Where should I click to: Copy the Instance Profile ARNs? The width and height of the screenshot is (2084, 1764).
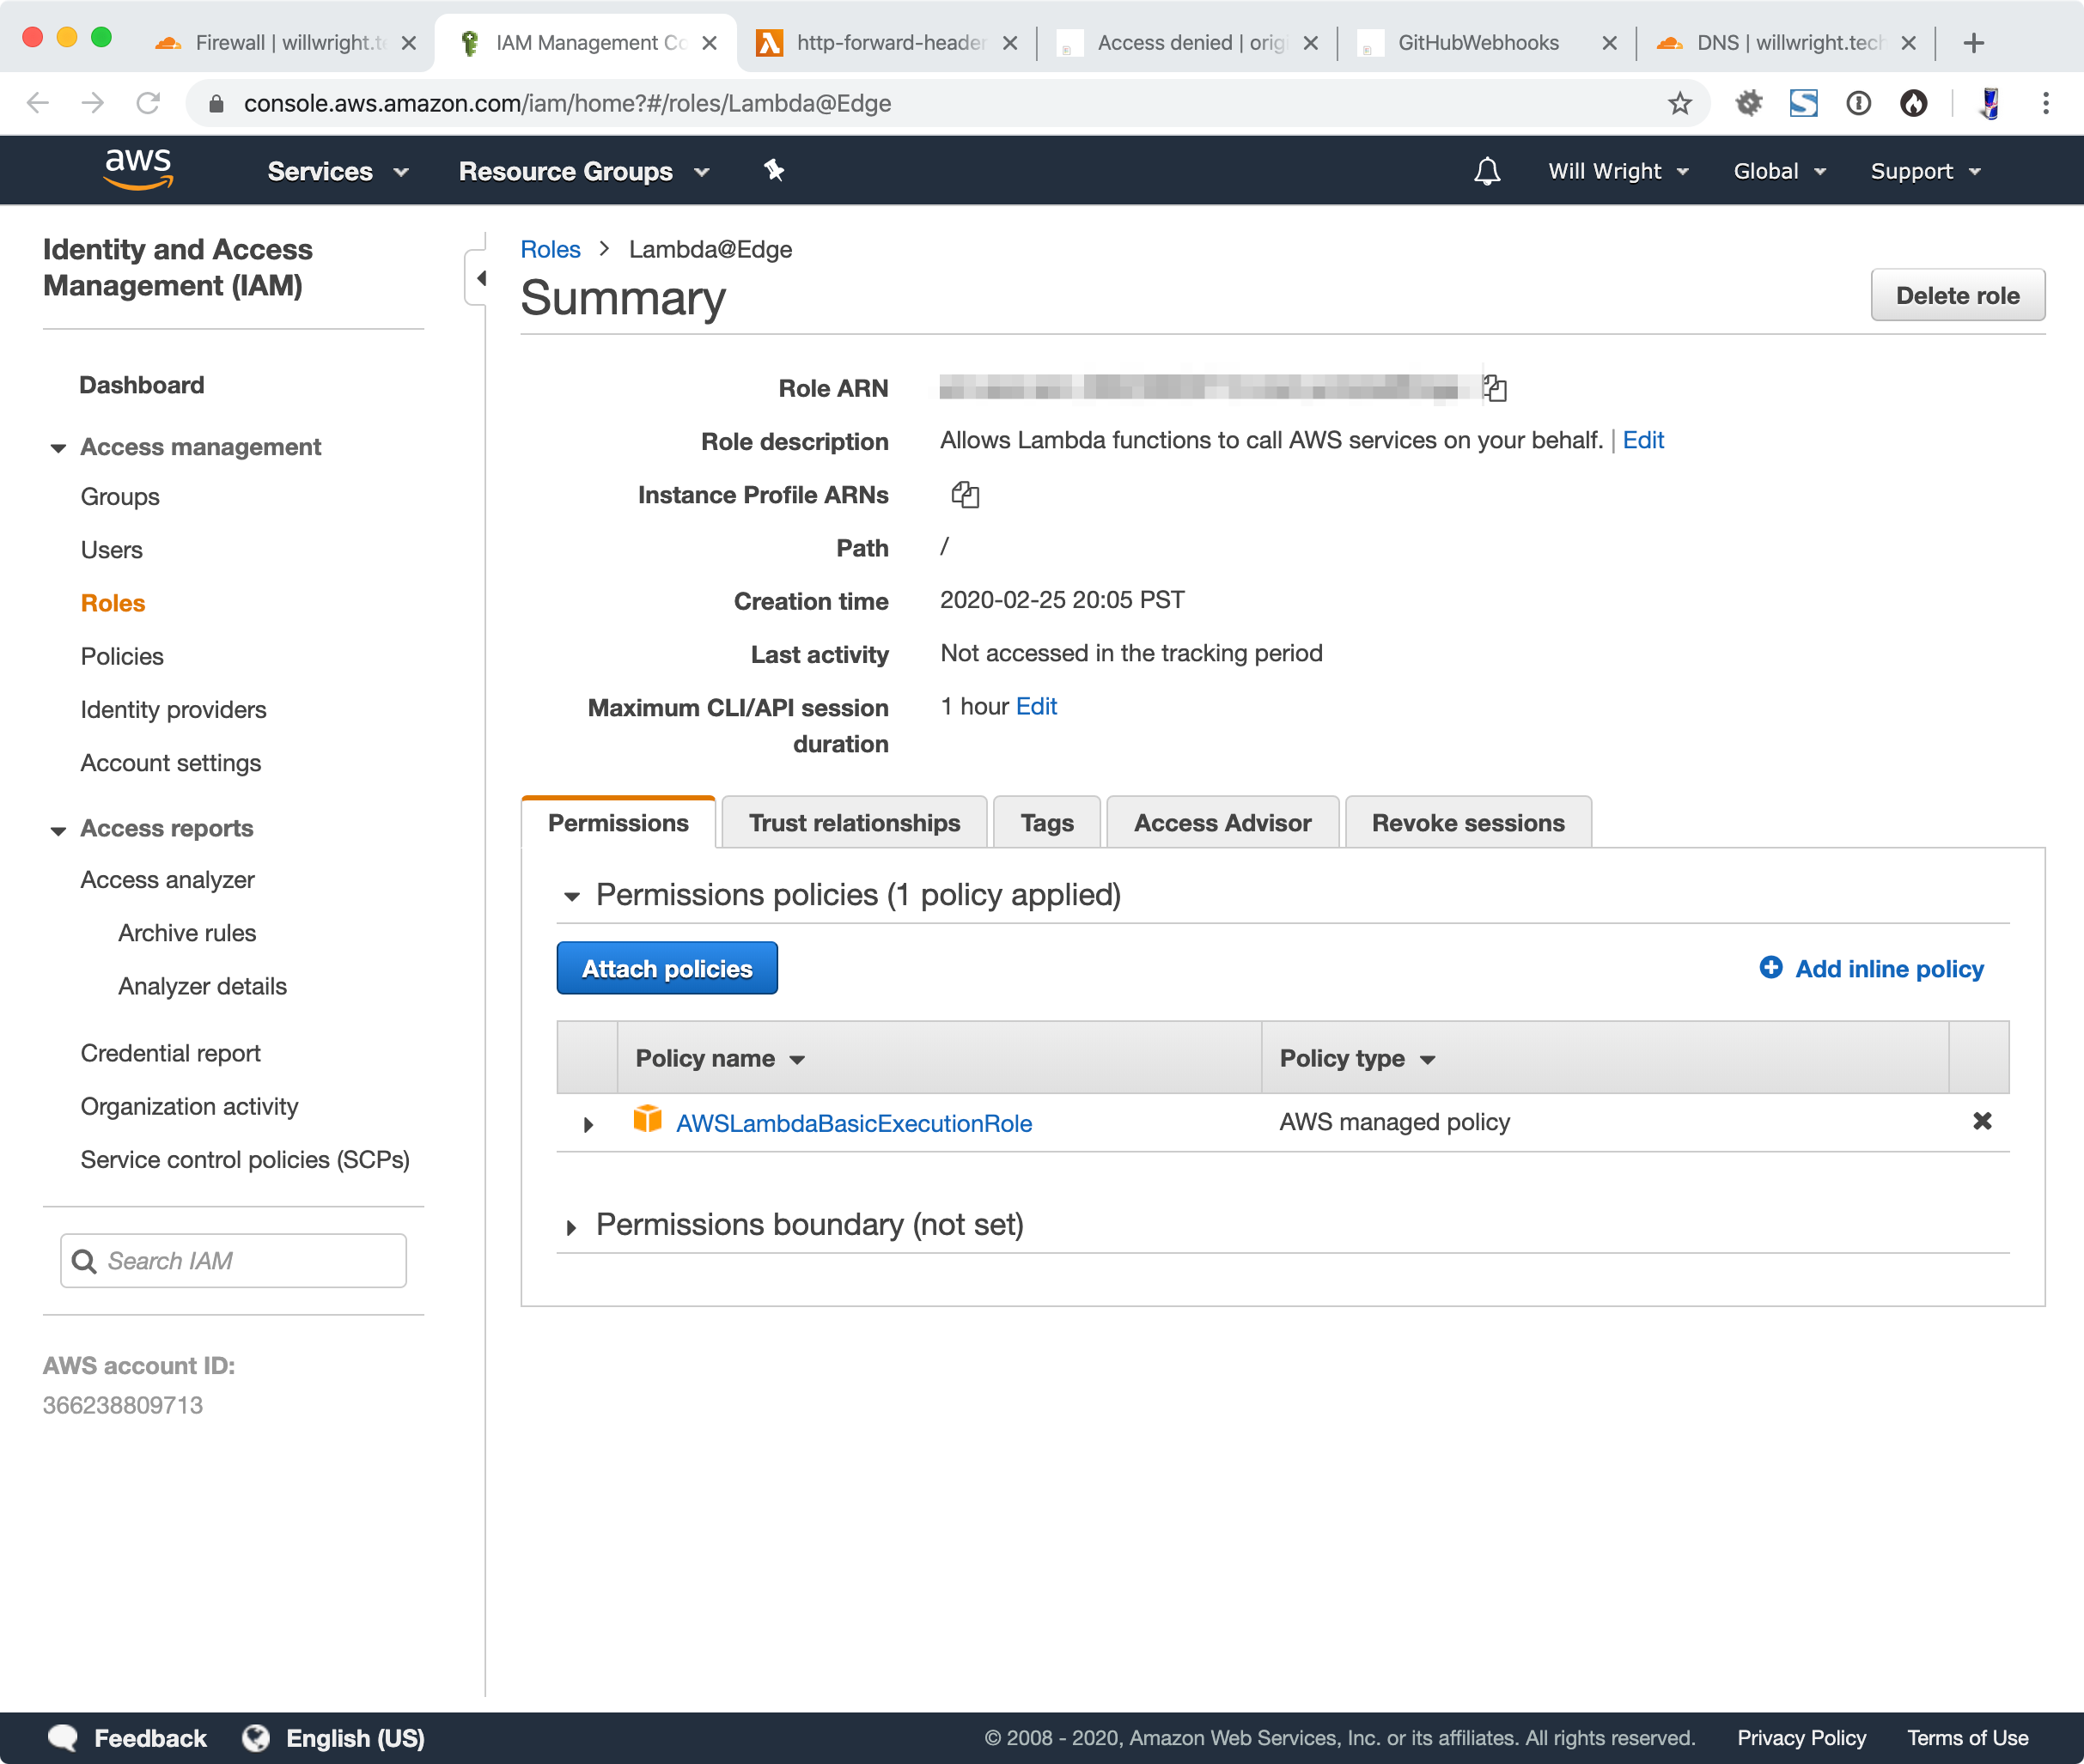(965, 494)
